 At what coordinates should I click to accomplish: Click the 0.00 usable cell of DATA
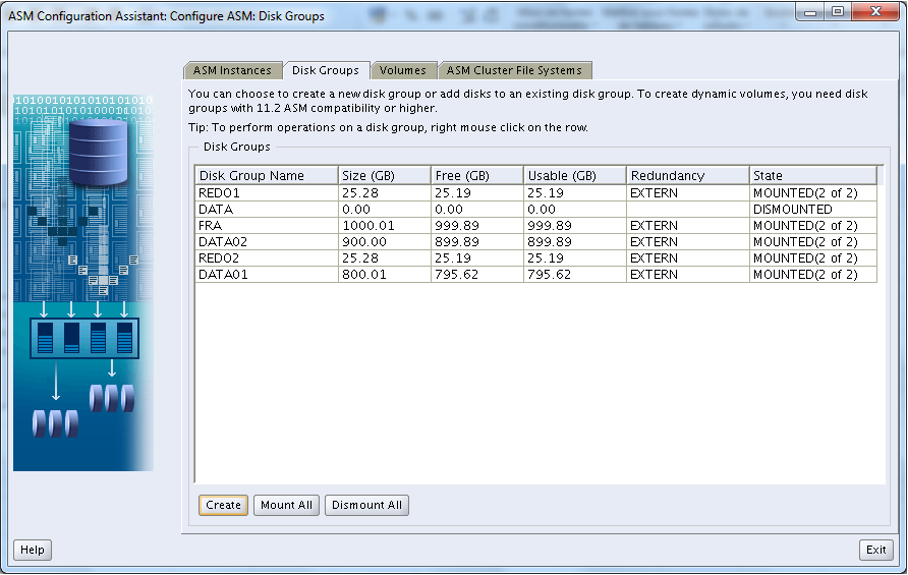coord(575,209)
